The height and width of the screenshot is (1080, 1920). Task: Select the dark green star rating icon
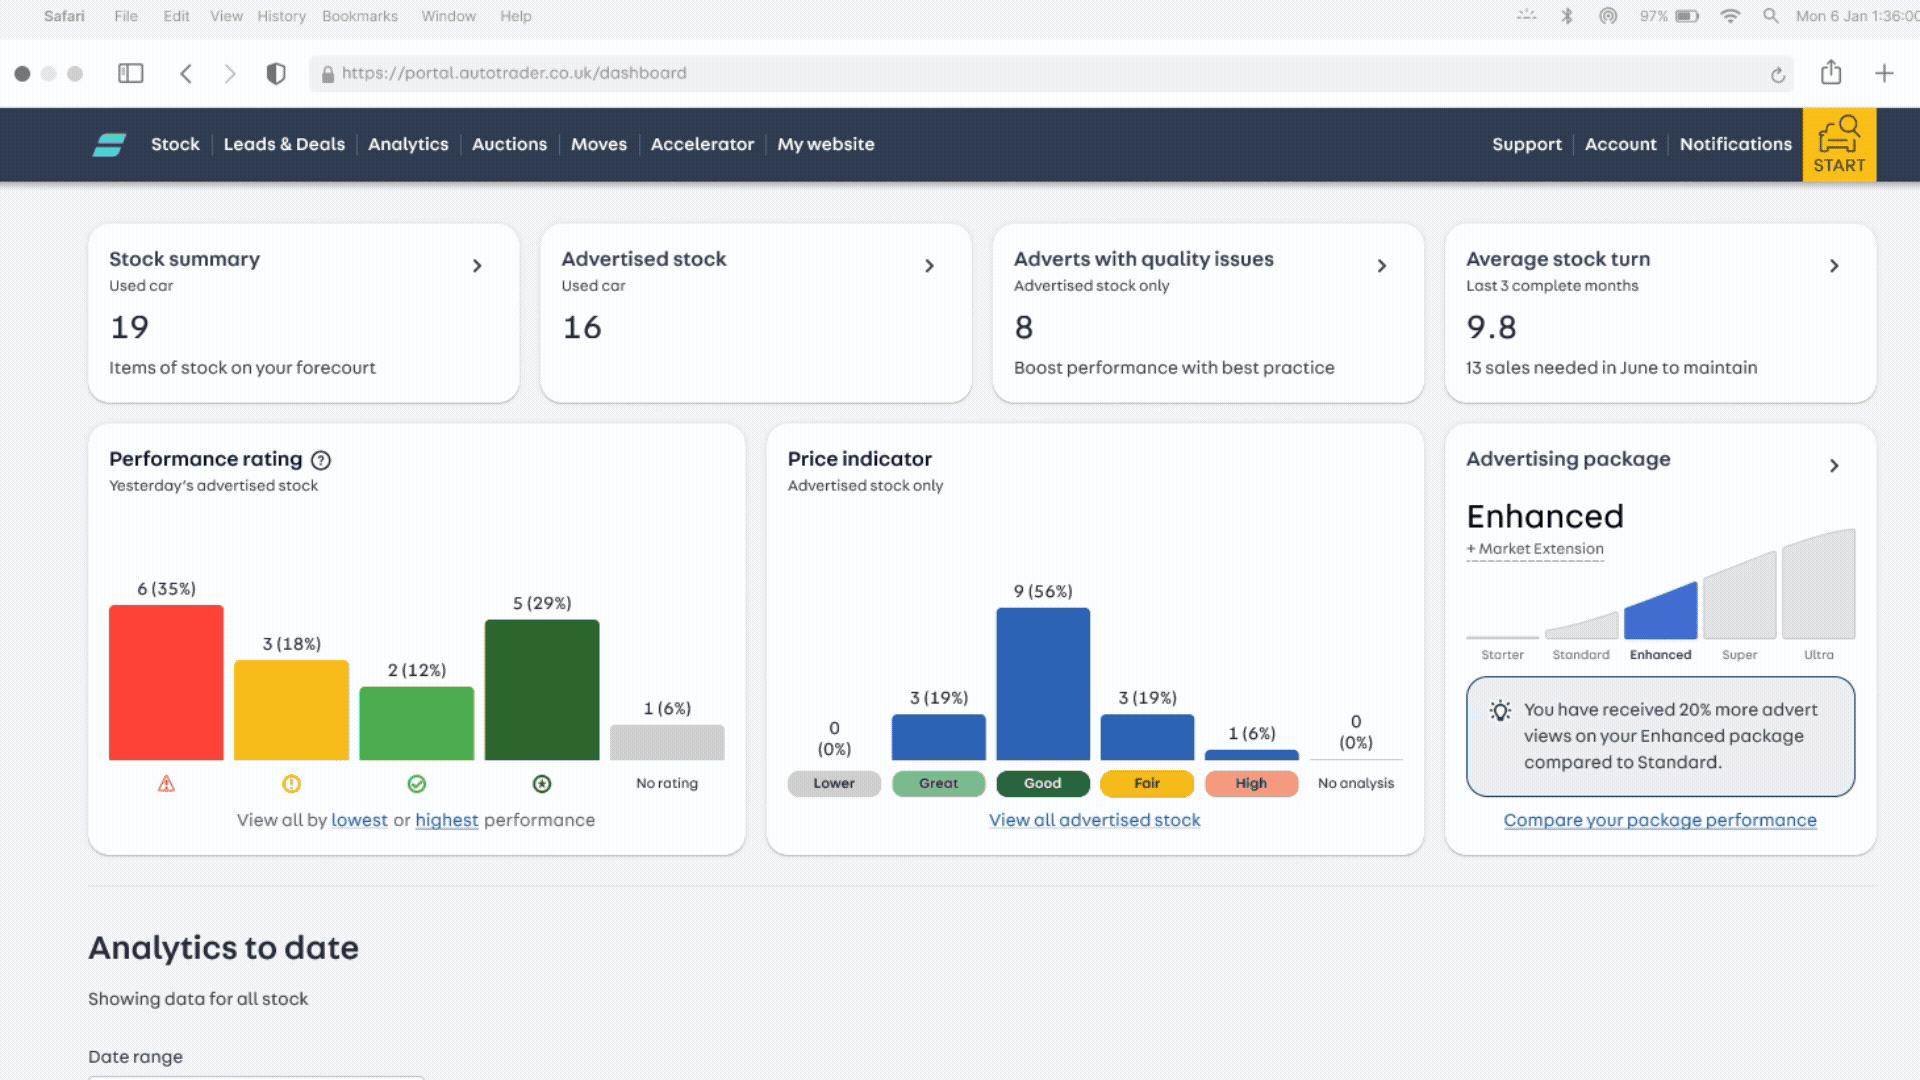point(542,784)
